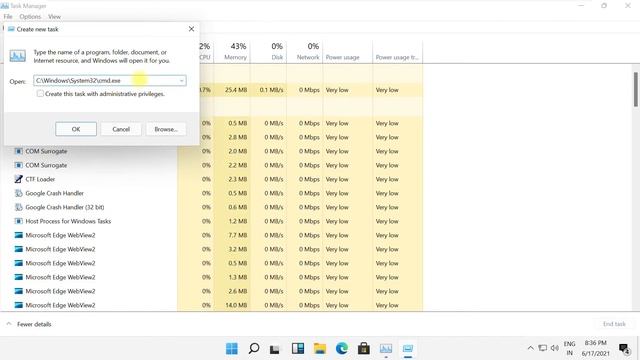640x360 pixels.
Task: Open the Options menu
Action: pos(30,17)
